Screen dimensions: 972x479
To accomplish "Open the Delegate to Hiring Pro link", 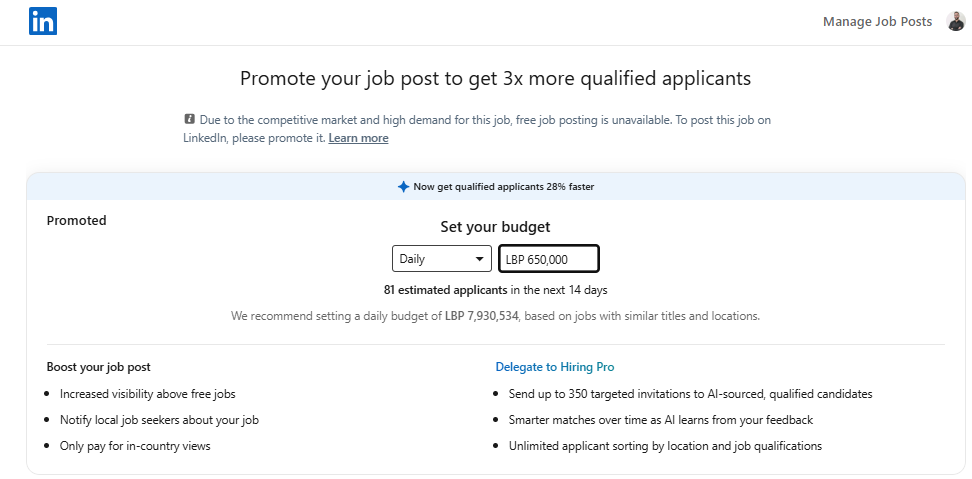I will (x=562, y=367).
